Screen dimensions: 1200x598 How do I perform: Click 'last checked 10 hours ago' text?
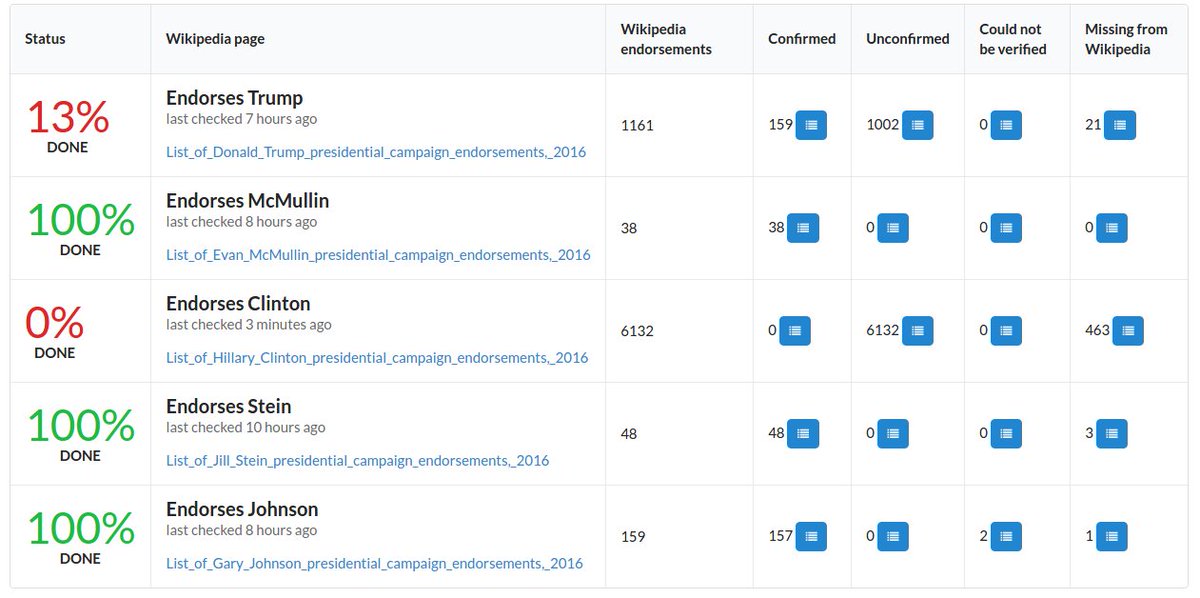point(245,428)
